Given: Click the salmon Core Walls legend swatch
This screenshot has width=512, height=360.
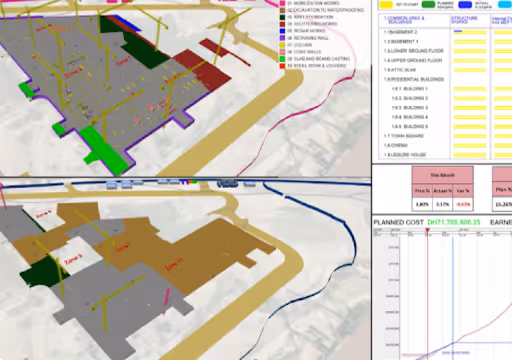Looking at the screenshot, I should click(x=282, y=52).
